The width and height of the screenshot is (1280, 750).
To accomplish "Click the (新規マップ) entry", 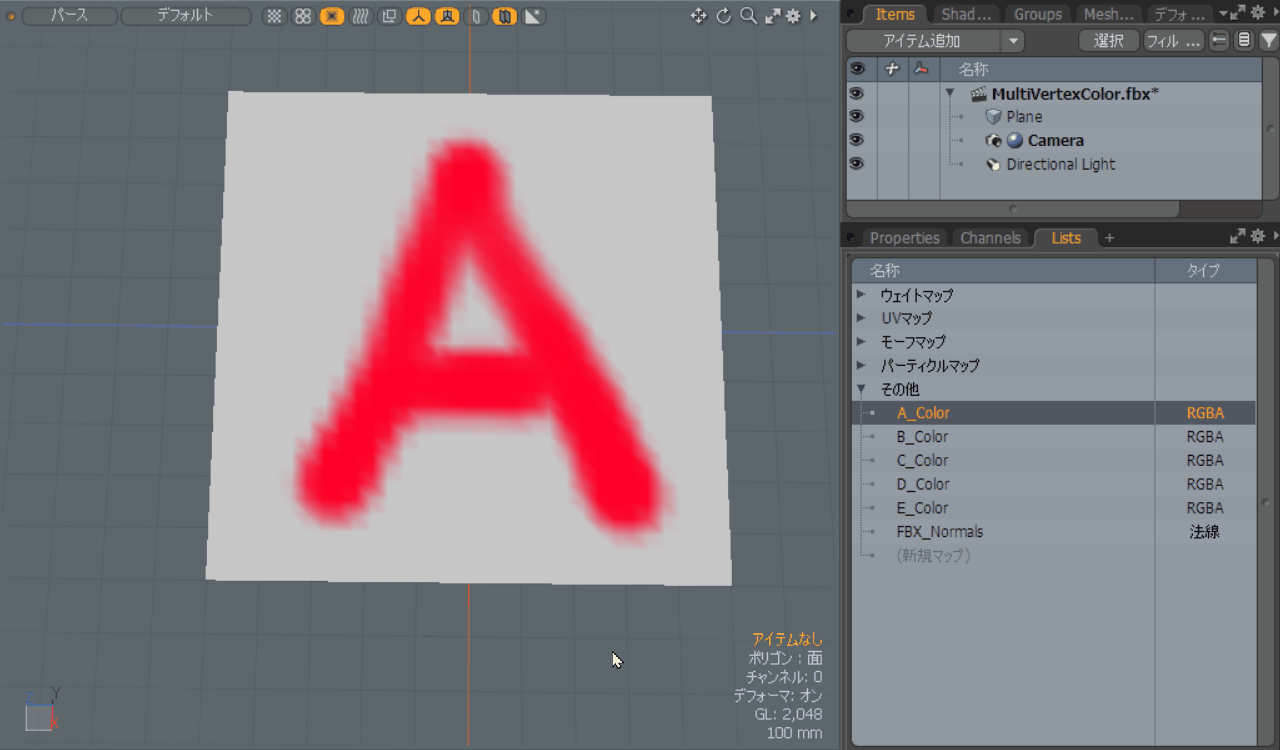I will click(933, 555).
